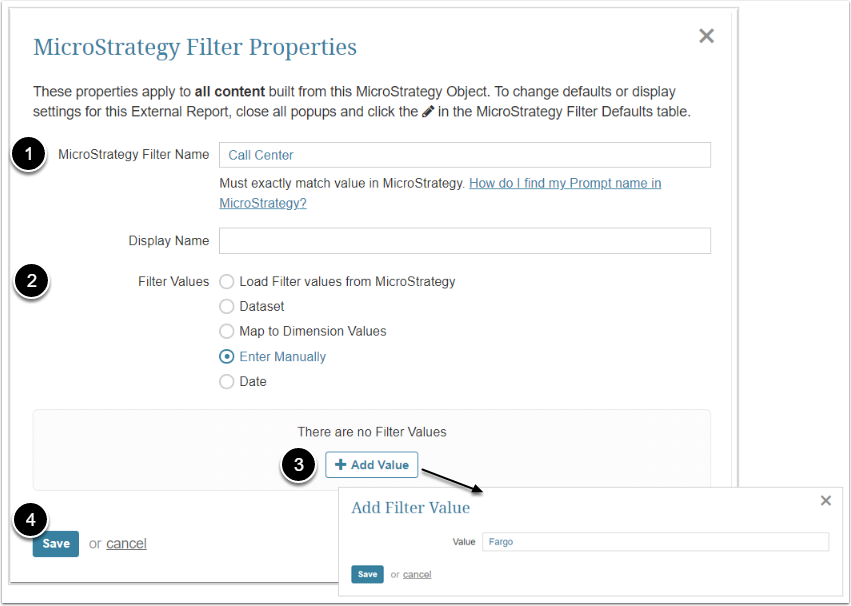Select Map to Dimension Values radio button

(227, 331)
